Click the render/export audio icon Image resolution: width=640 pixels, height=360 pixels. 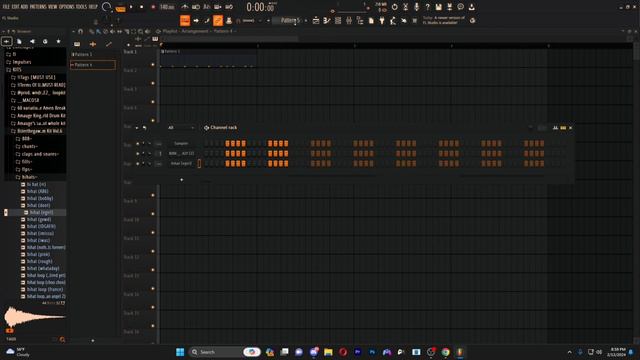(449, 7)
